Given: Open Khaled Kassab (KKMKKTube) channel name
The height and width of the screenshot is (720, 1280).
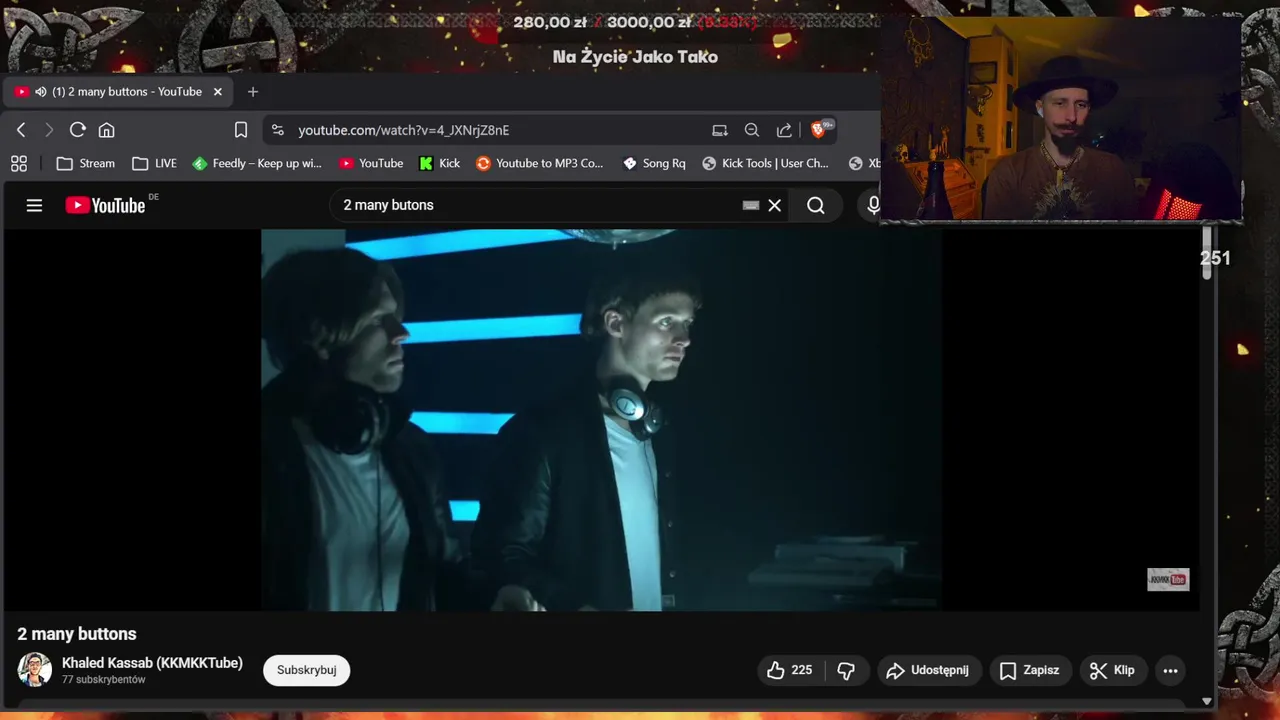Looking at the screenshot, I should (x=152, y=663).
